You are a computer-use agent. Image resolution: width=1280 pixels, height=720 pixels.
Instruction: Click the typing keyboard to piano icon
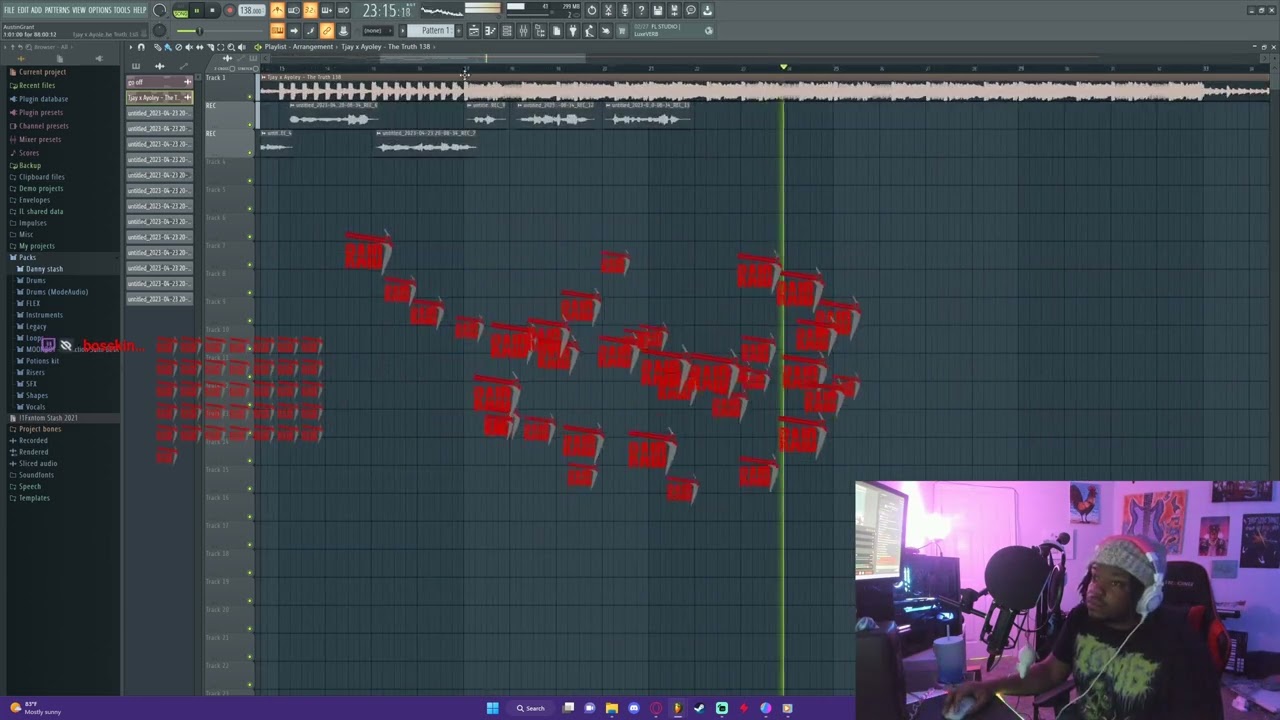click(x=276, y=30)
